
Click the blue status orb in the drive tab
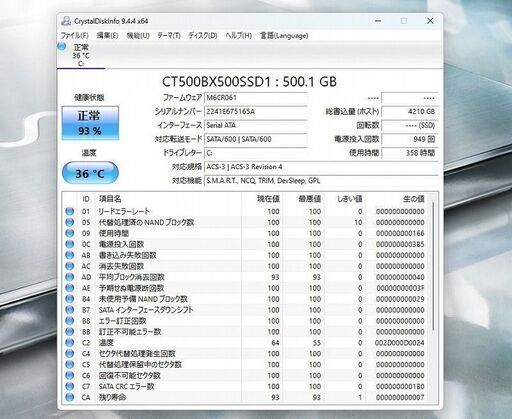62,47
